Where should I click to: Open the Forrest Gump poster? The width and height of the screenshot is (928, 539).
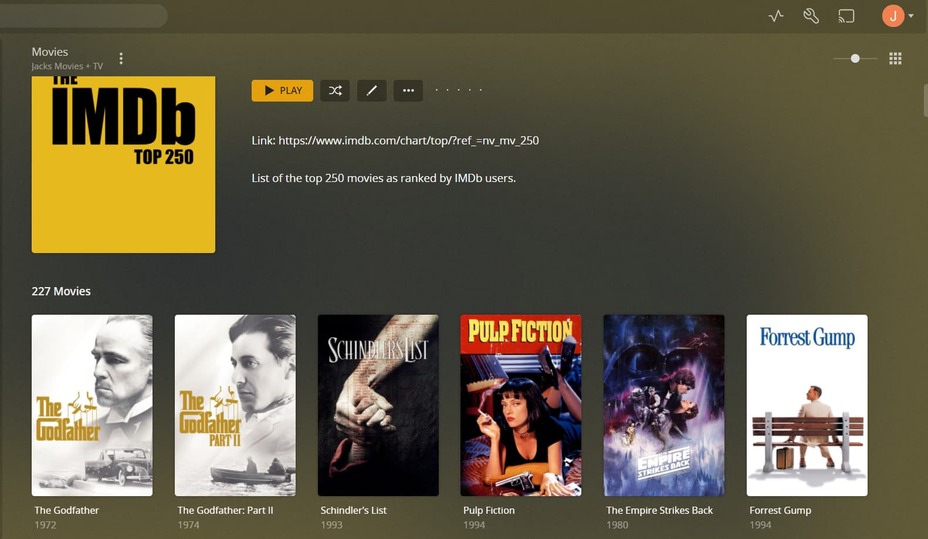tap(807, 405)
